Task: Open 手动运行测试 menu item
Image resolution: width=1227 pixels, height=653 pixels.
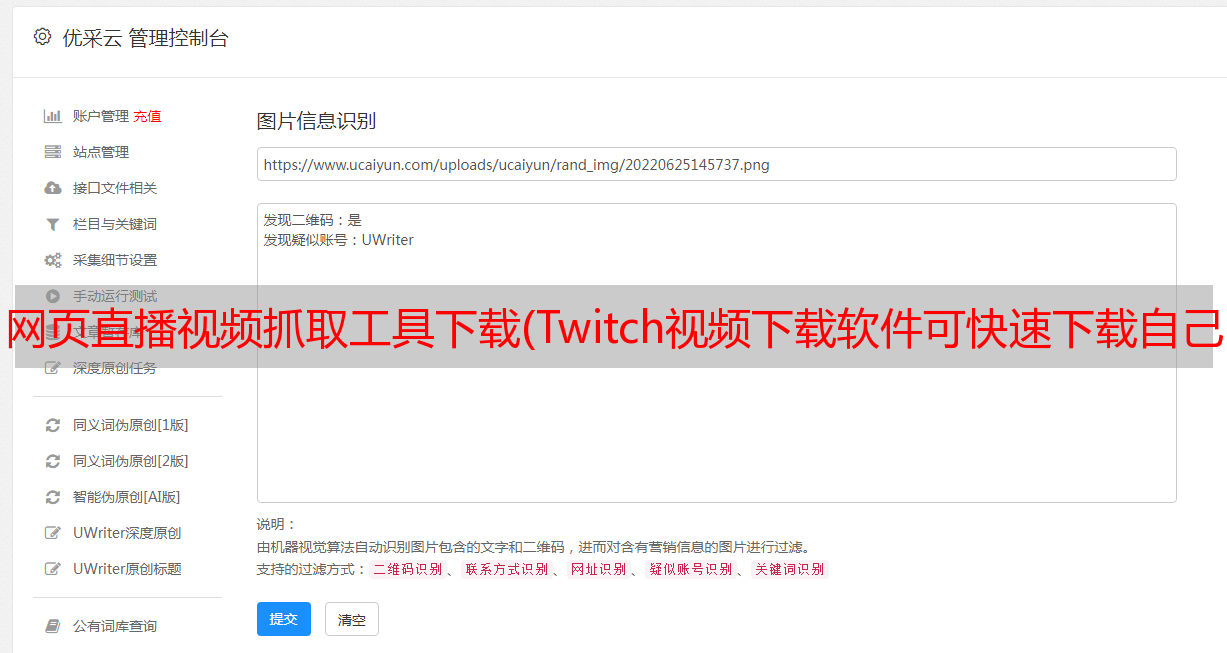Action: pyautogui.click(x=115, y=296)
